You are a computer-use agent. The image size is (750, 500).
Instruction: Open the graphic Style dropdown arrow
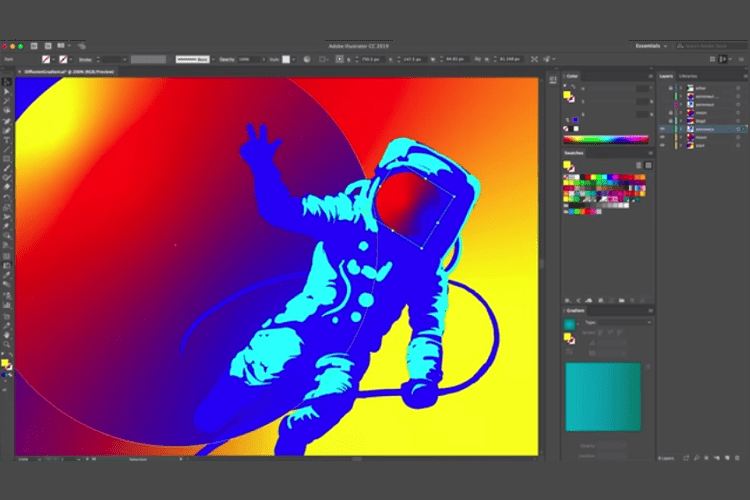point(293,59)
